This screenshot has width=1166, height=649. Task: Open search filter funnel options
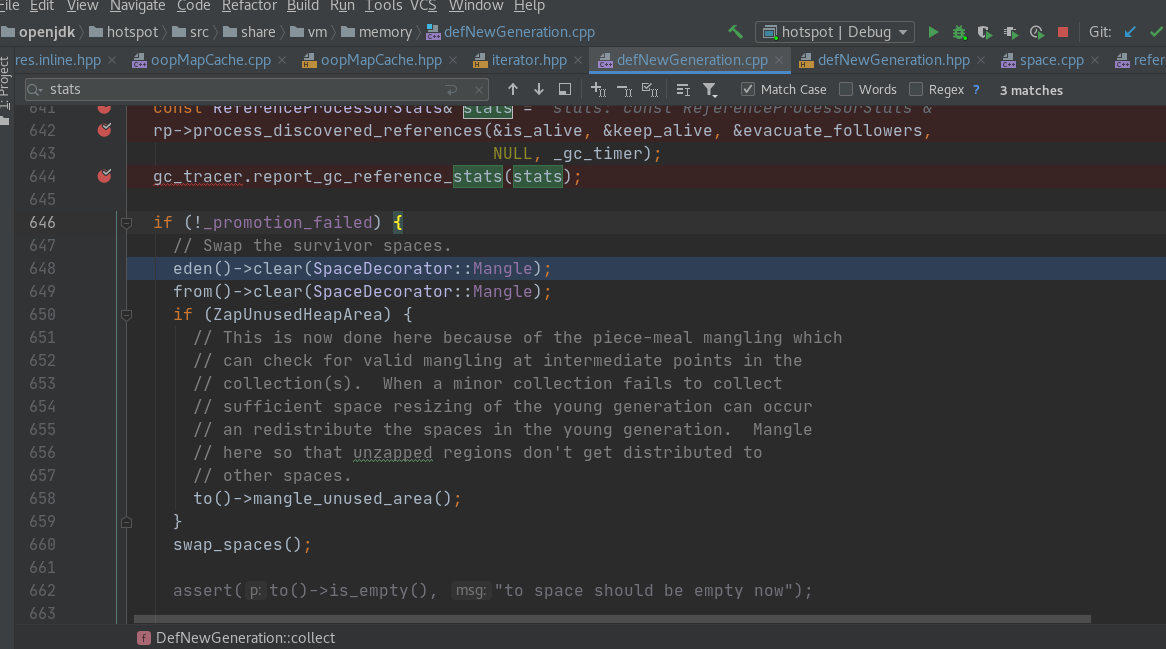pyautogui.click(x=710, y=90)
